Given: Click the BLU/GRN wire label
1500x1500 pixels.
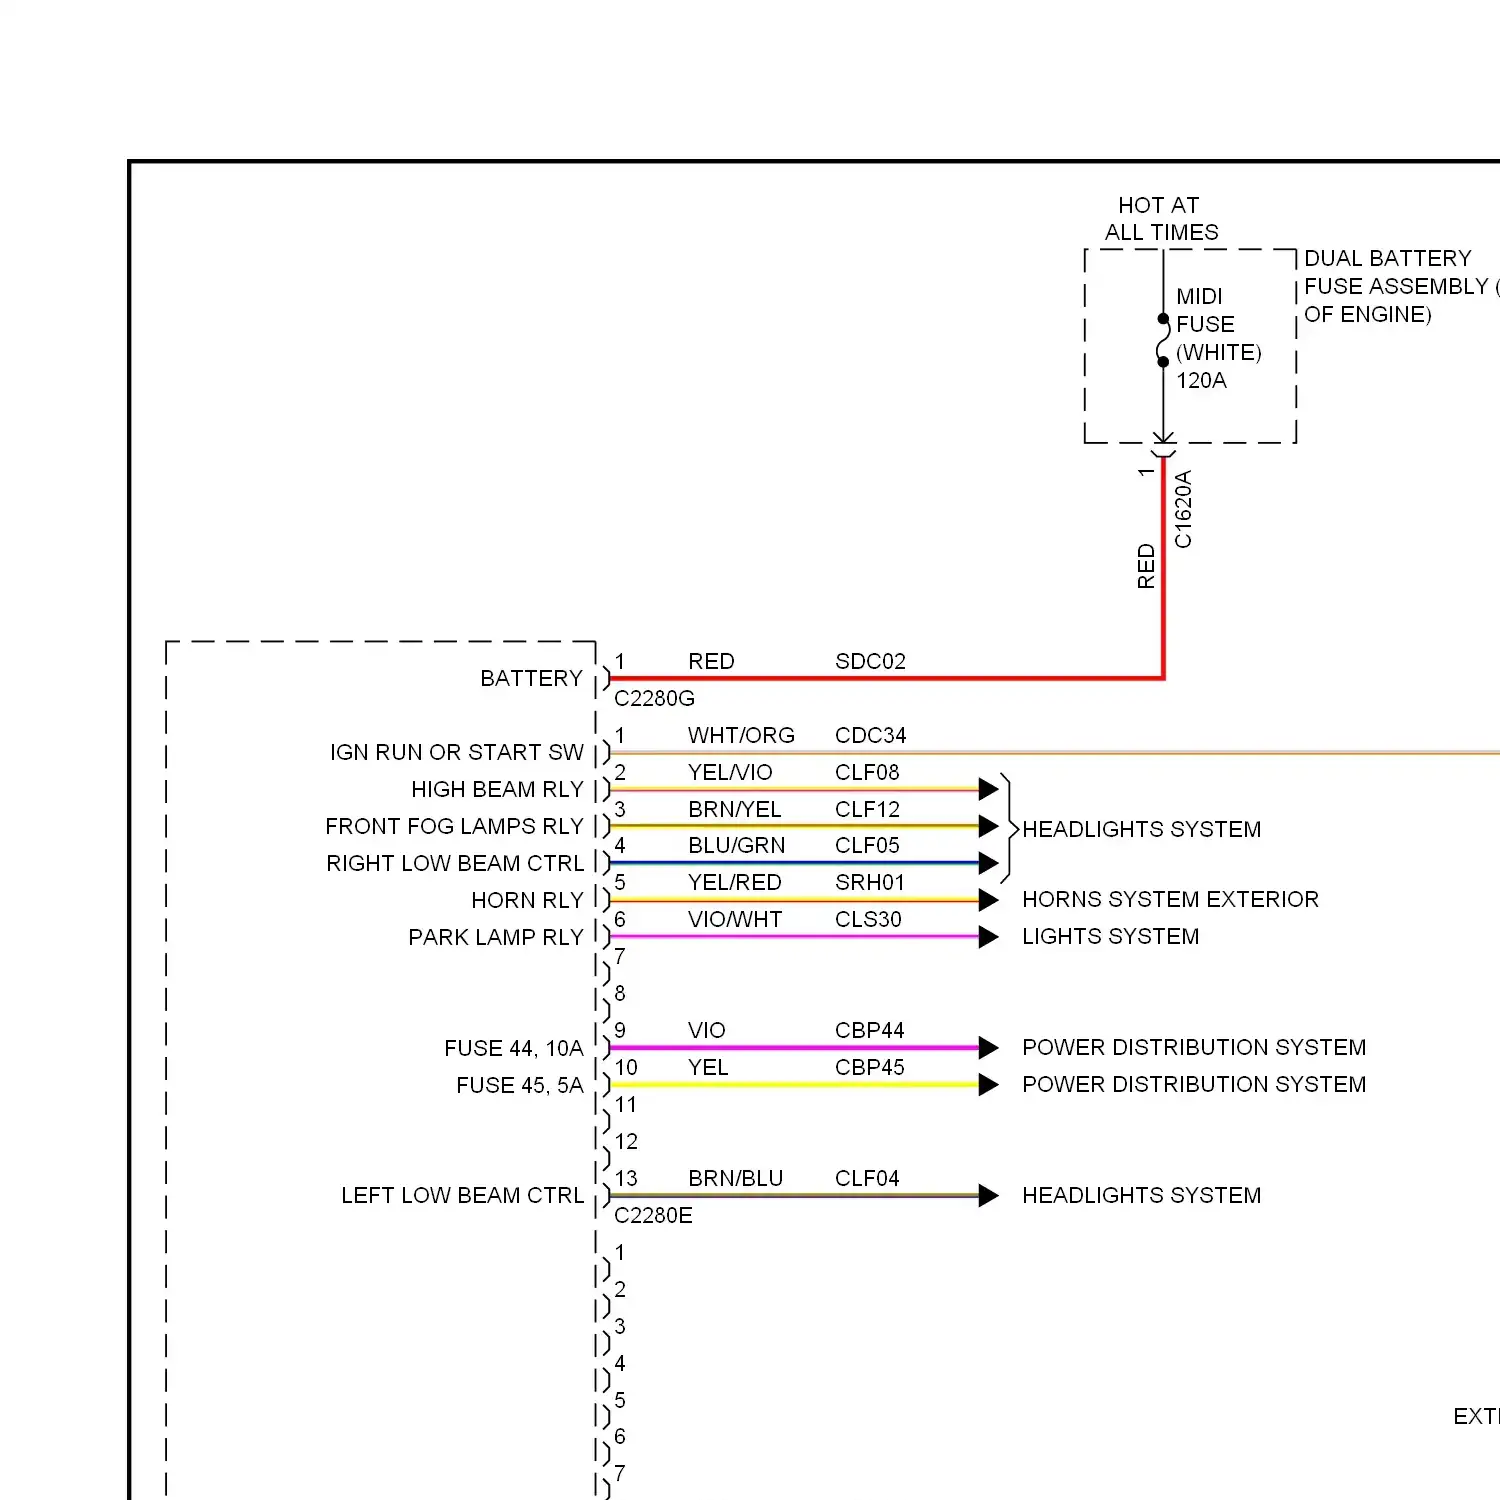Looking at the screenshot, I should tap(736, 845).
